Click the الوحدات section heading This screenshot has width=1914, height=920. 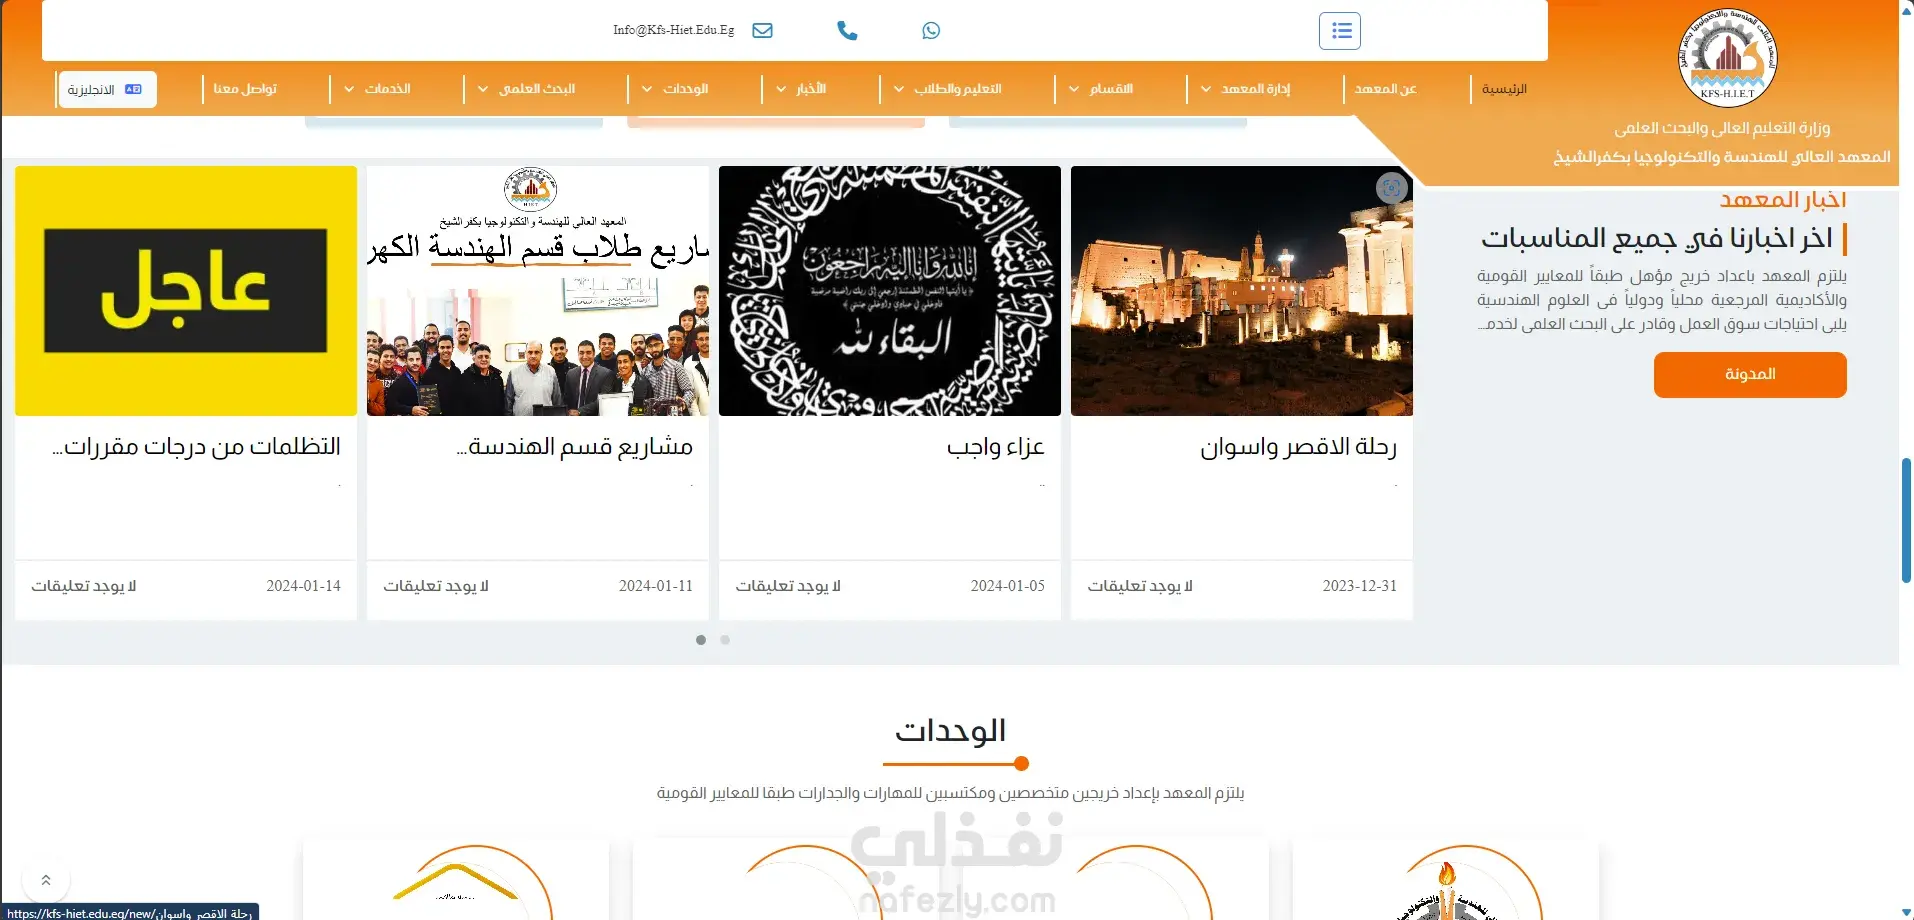(950, 731)
